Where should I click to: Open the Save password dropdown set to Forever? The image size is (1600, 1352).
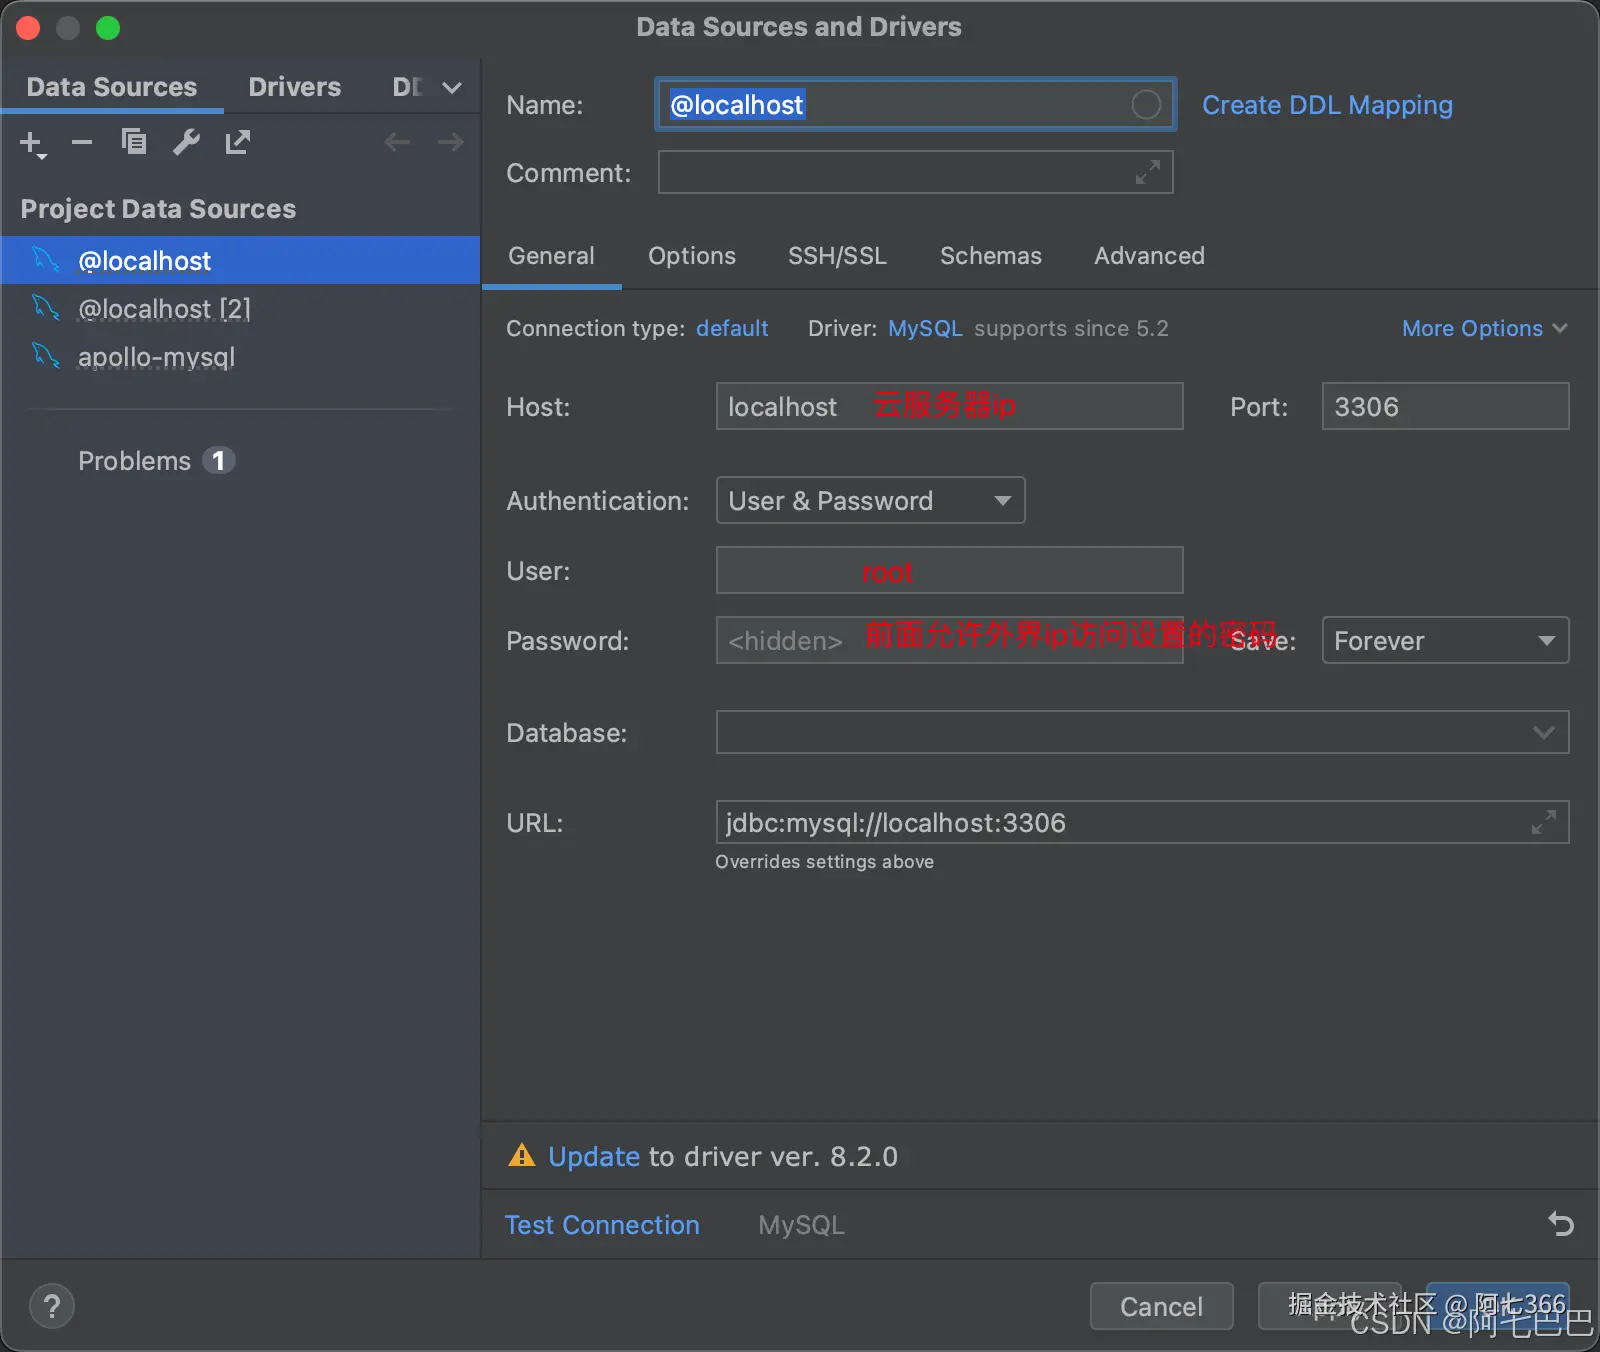pos(1446,640)
